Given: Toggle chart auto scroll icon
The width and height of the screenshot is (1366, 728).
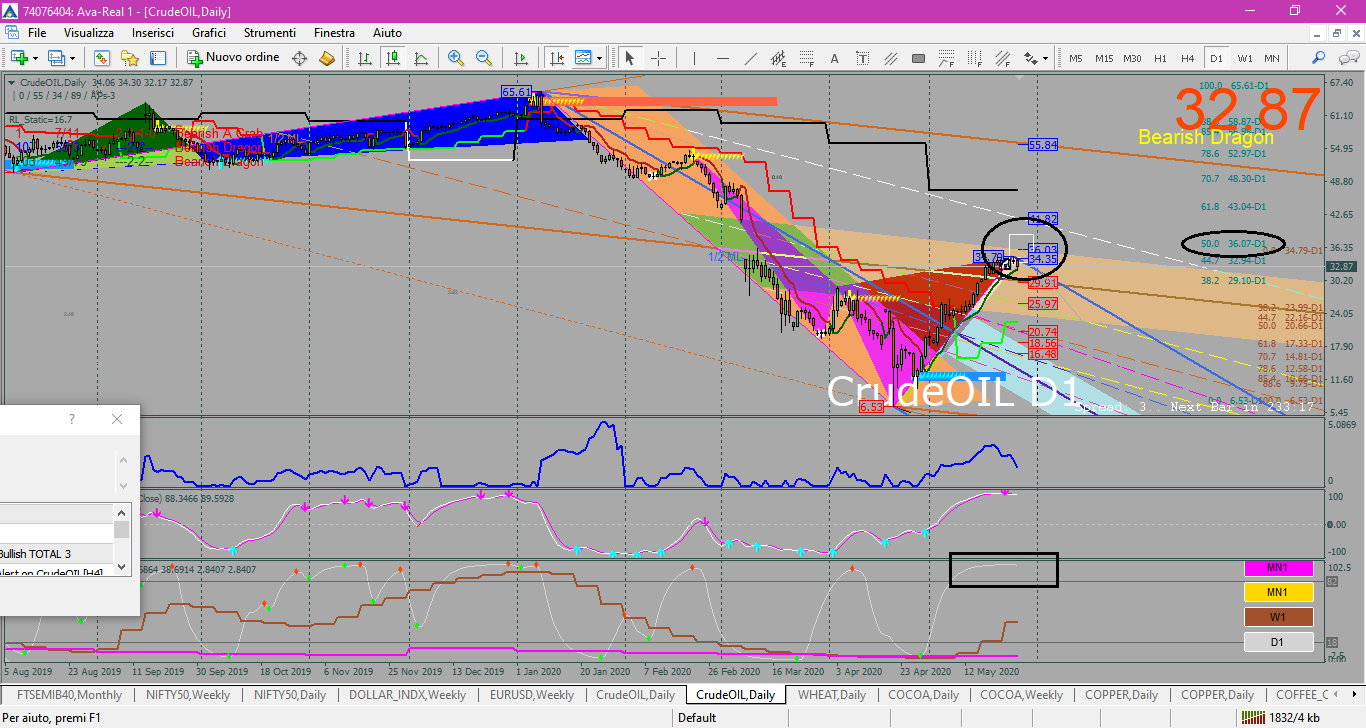Looking at the screenshot, I should (520, 58).
